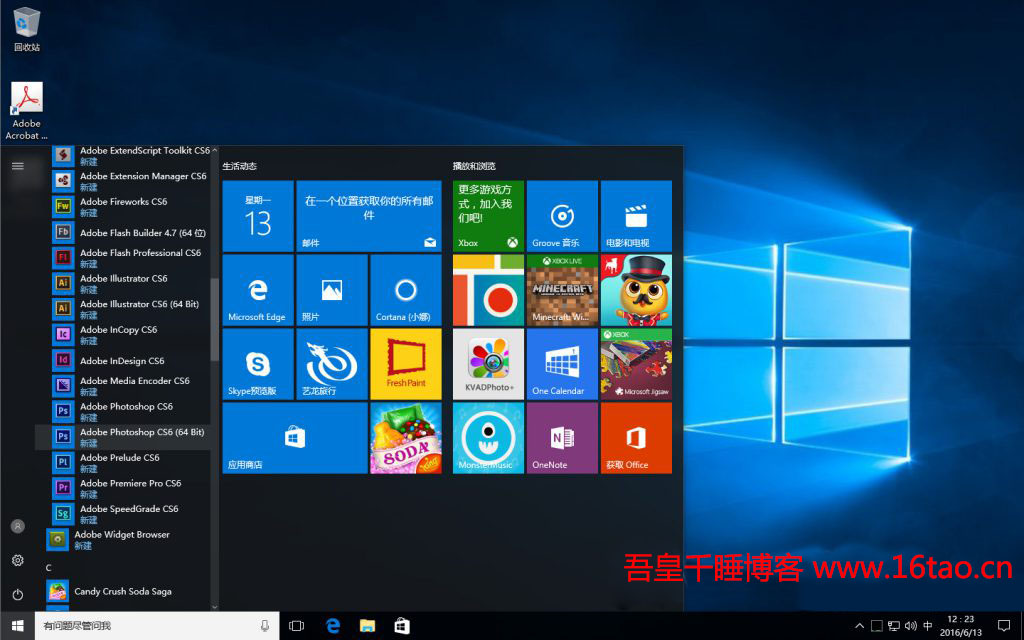Open the Groove music tile
The image size is (1024, 640).
click(x=562, y=216)
